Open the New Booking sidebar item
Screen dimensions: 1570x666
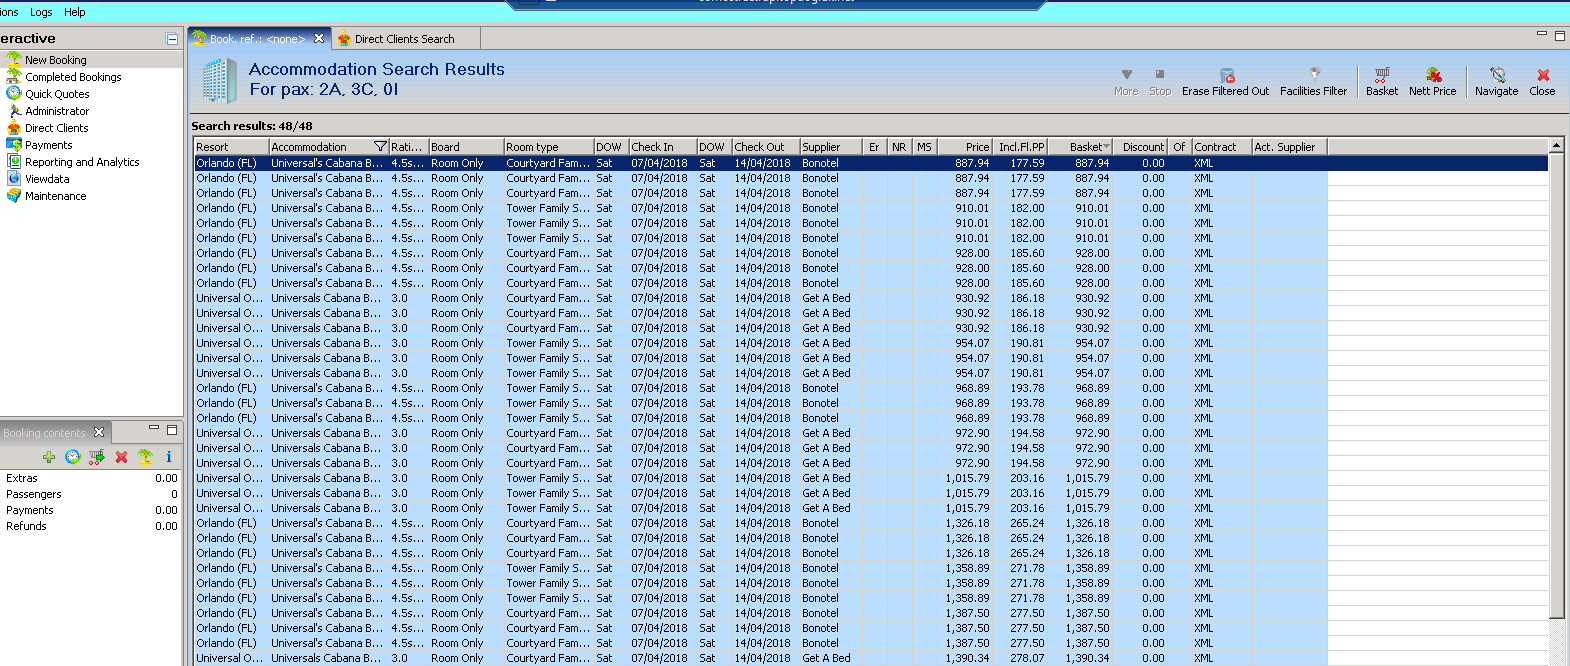pos(55,60)
